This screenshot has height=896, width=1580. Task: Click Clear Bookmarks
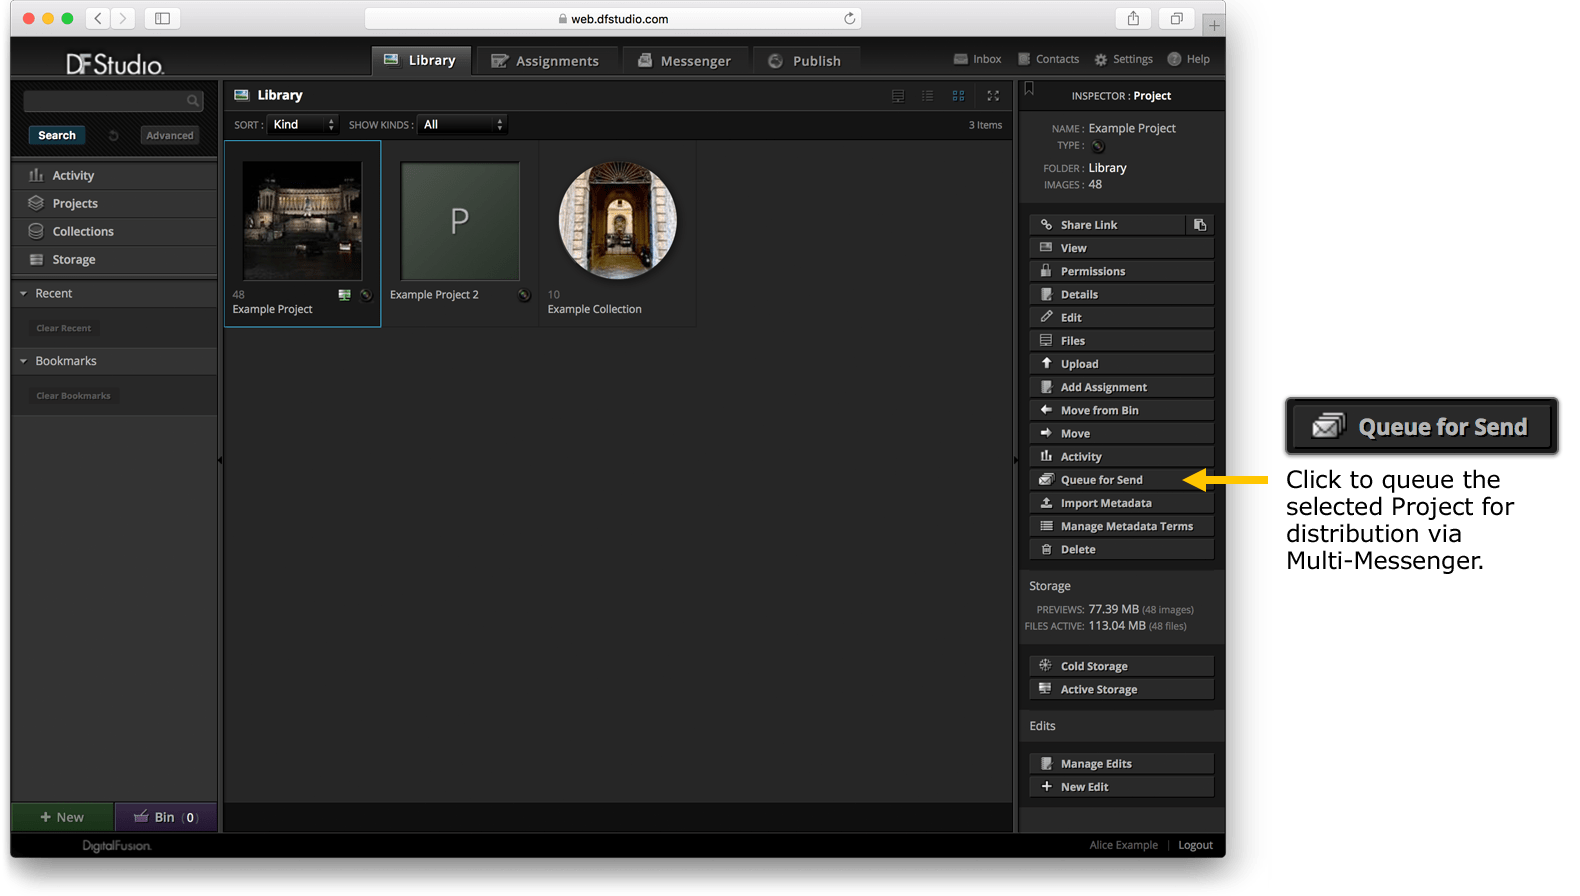(x=73, y=396)
